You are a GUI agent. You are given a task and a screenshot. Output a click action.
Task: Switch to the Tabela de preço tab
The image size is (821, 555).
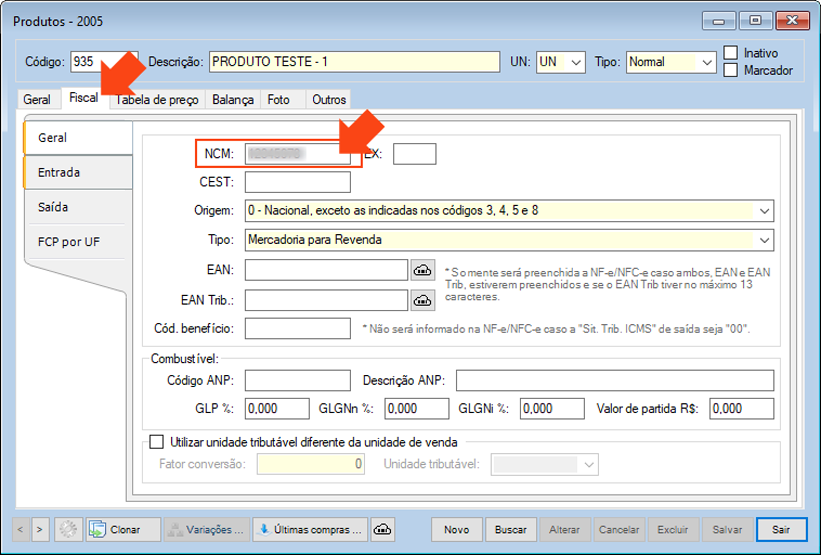(x=158, y=100)
